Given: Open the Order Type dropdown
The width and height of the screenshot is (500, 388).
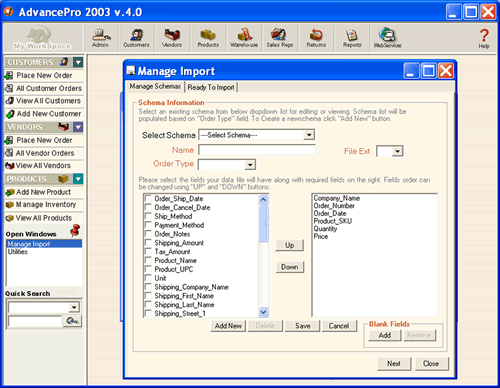Looking at the screenshot, I should pyautogui.click(x=250, y=165).
